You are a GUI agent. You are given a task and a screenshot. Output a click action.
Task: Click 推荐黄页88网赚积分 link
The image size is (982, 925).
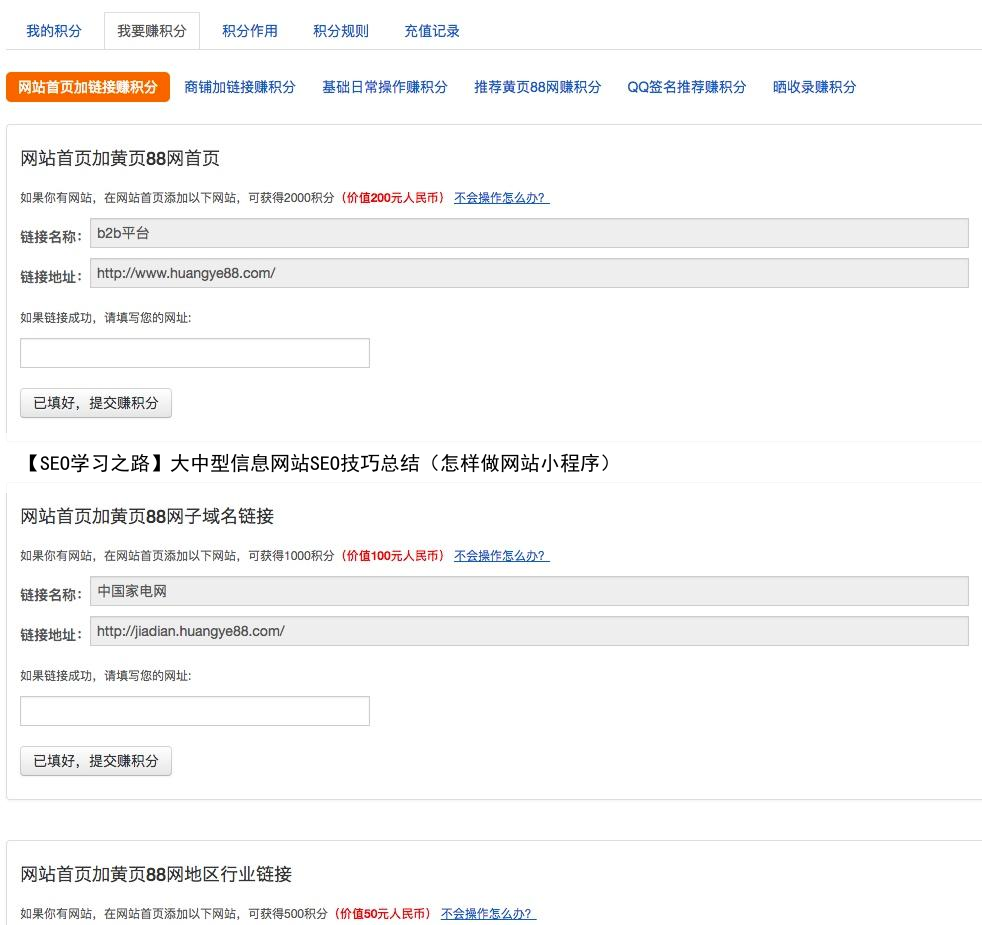[537, 87]
